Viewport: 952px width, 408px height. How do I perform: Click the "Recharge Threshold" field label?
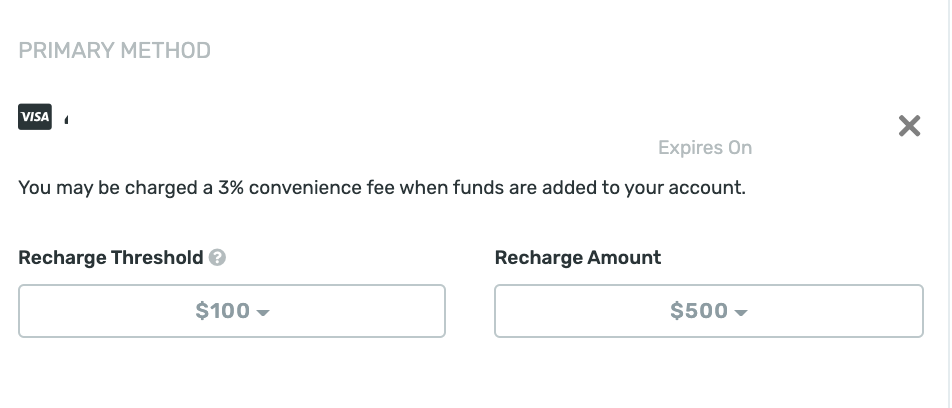click(111, 257)
